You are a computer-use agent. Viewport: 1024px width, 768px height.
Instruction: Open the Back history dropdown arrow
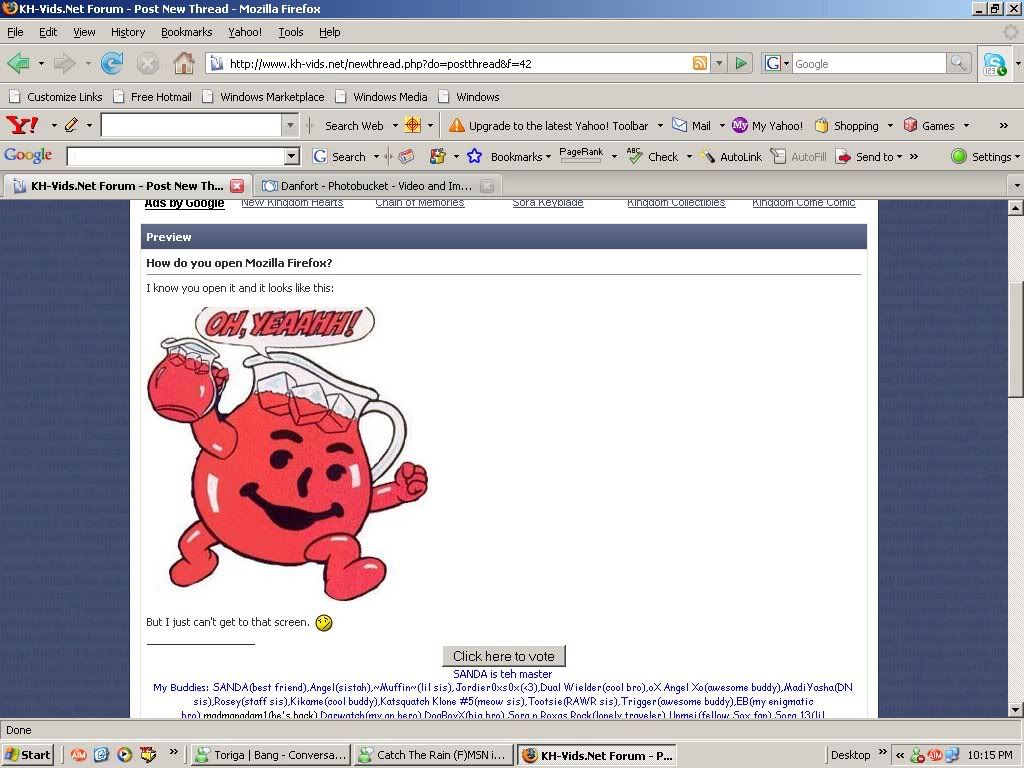[x=41, y=63]
